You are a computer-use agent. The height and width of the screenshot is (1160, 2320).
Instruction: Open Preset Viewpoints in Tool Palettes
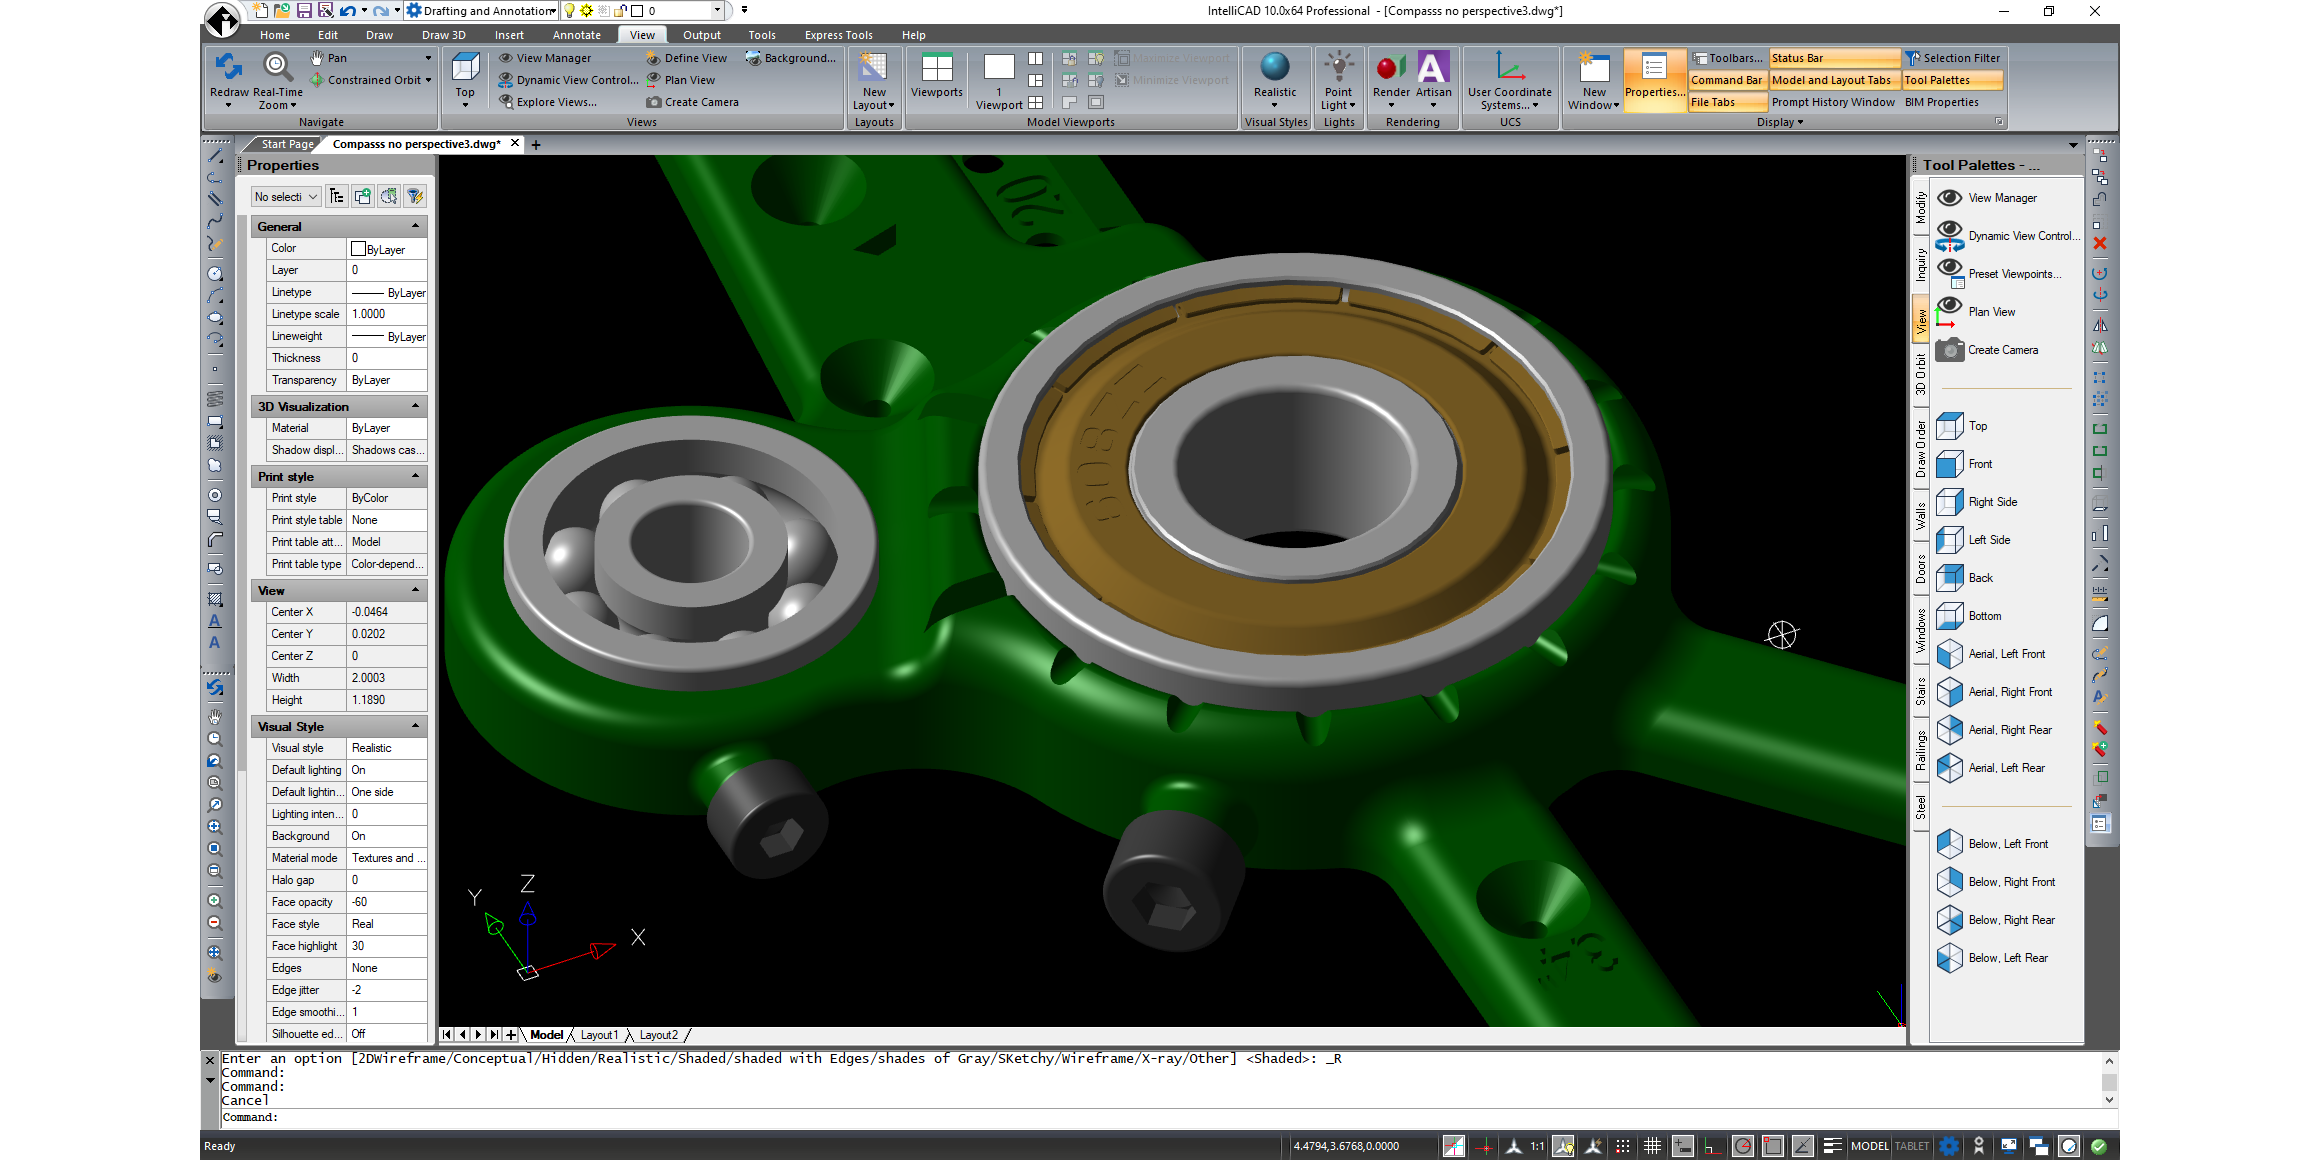click(x=2000, y=274)
